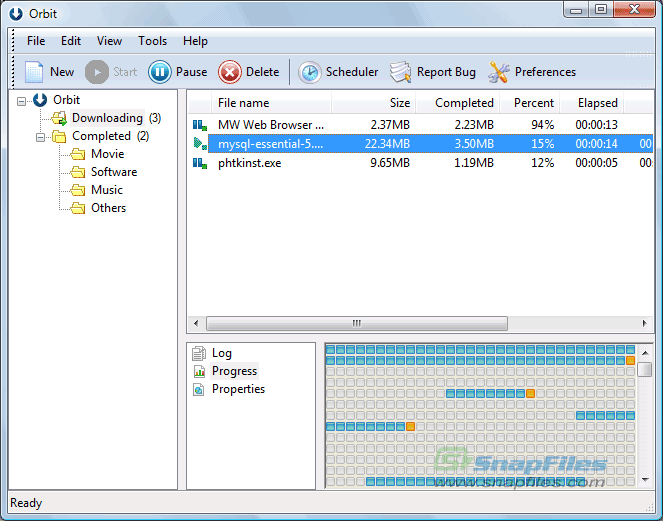The width and height of the screenshot is (663, 521).
Task: Click the Movie folder icon
Action: (x=78, y=154)
